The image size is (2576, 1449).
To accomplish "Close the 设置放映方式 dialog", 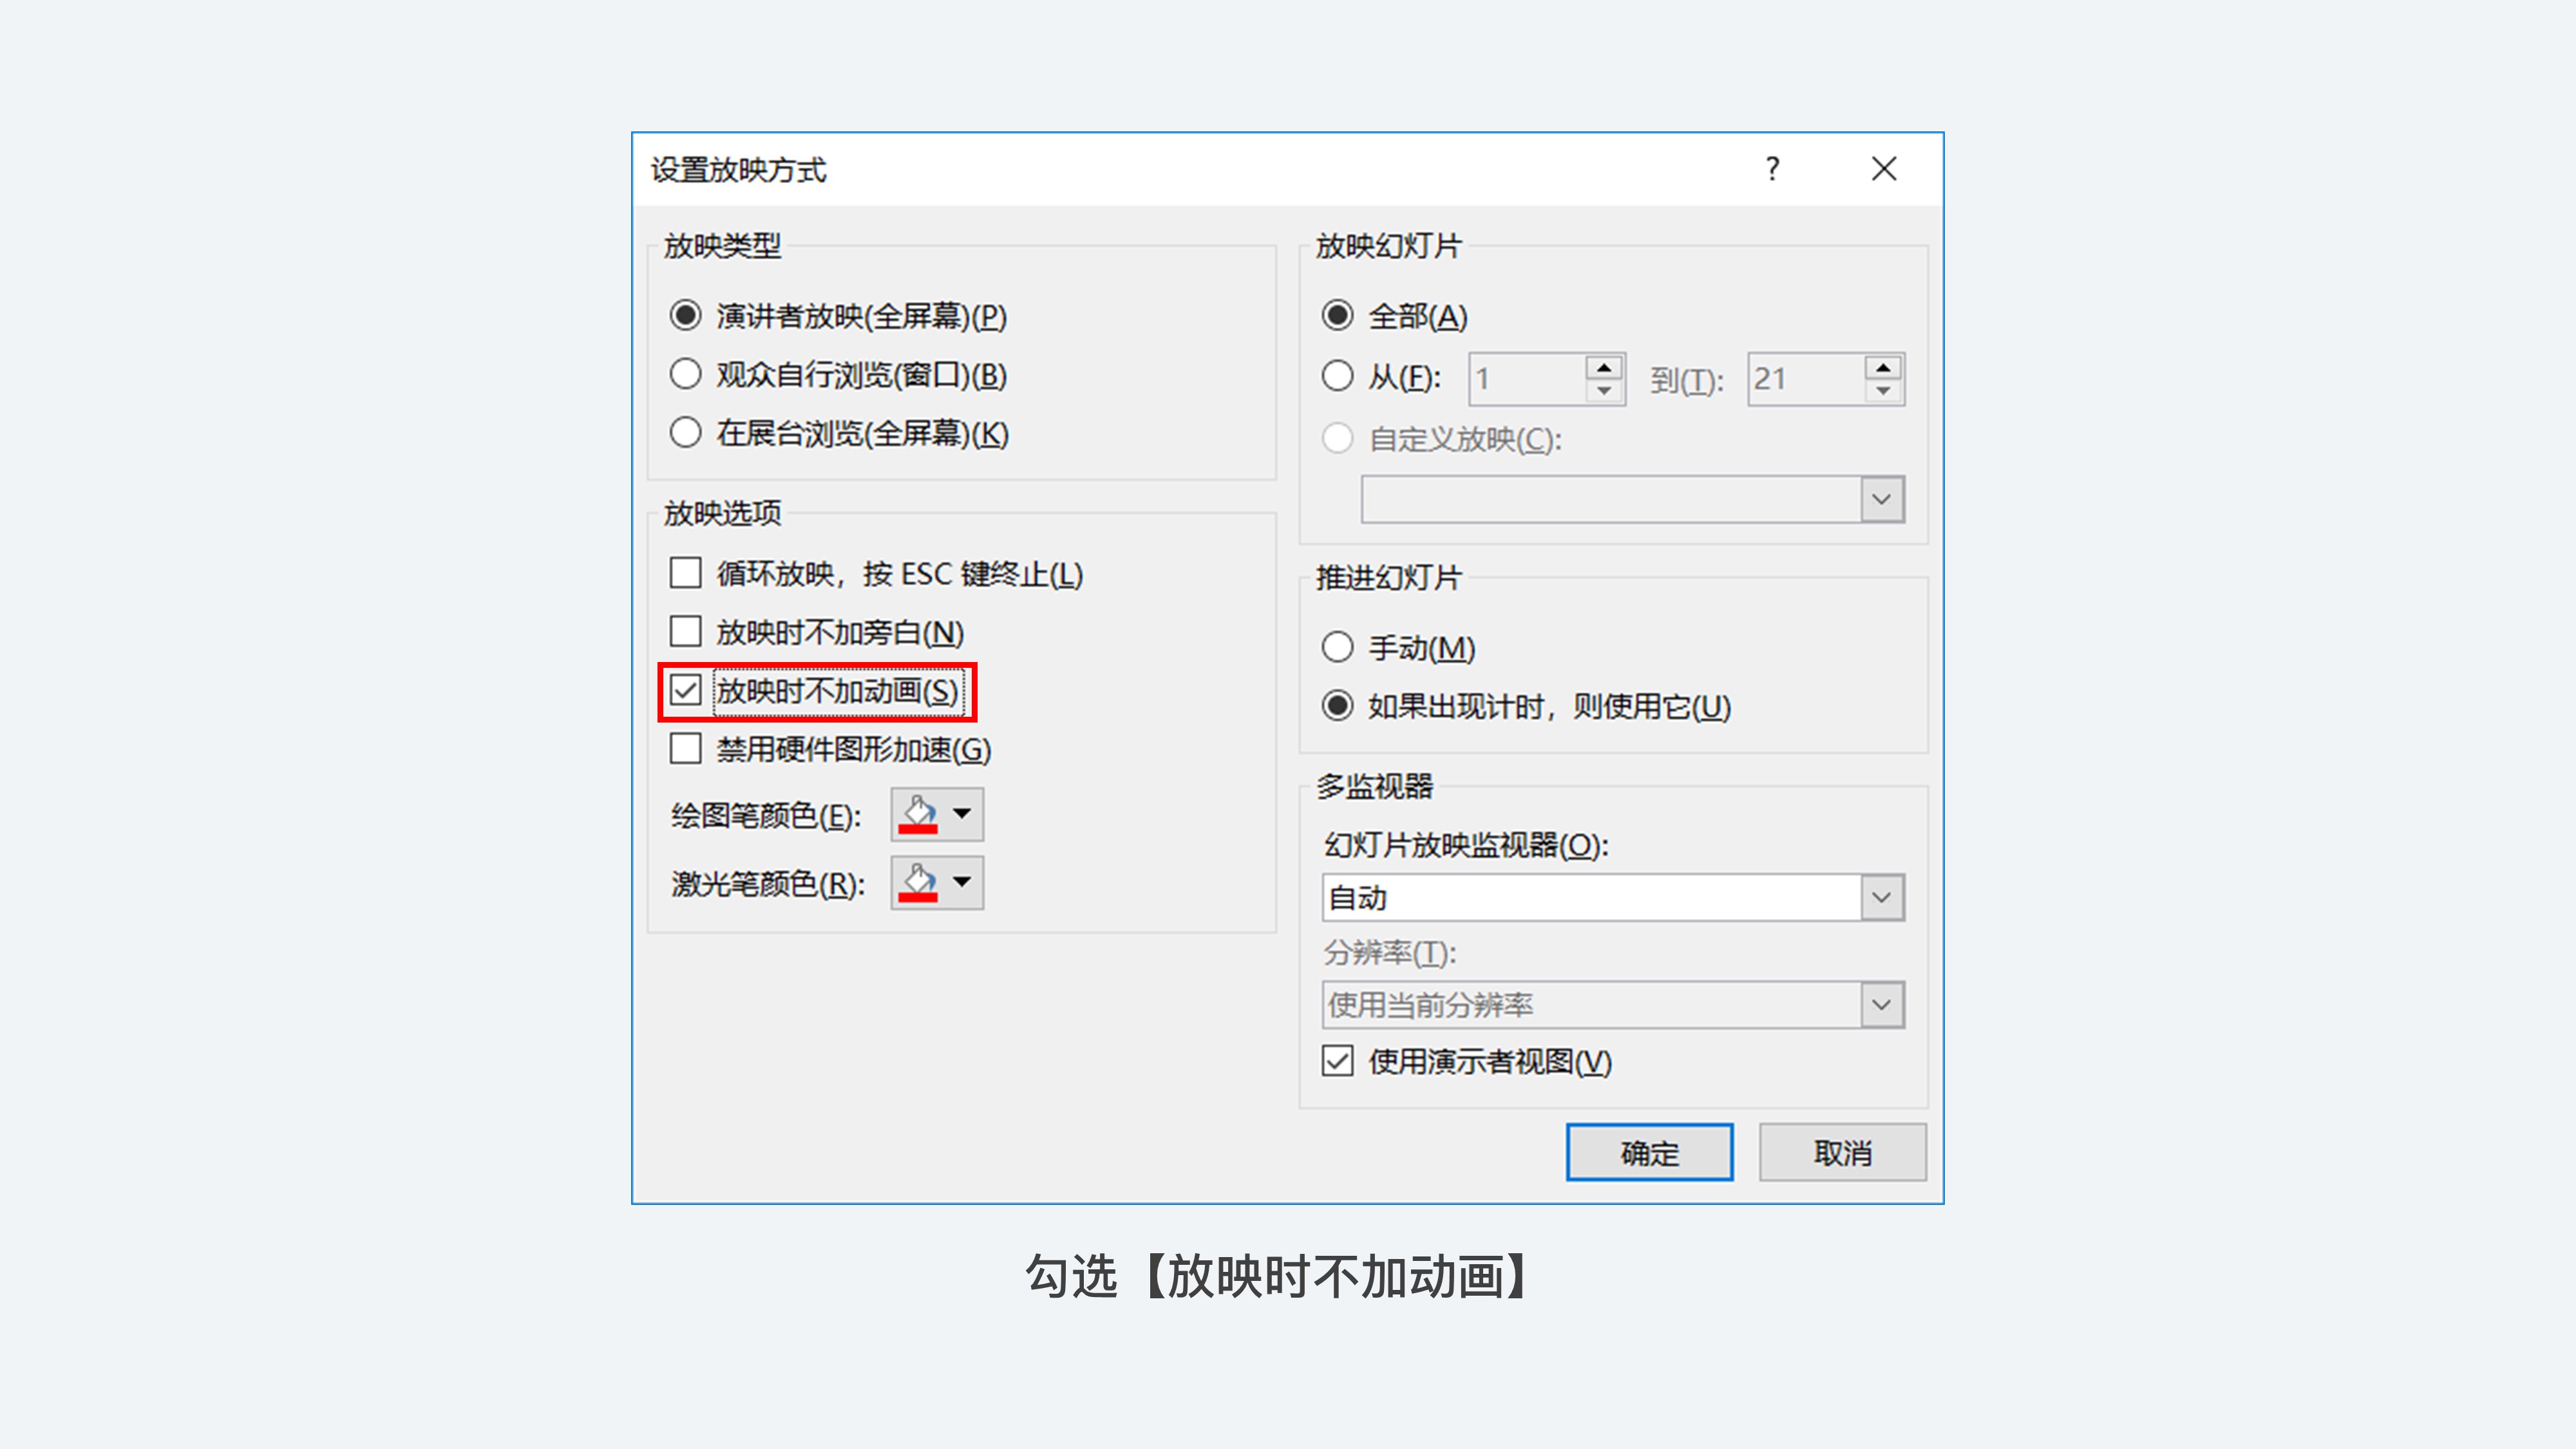I will point(1884,168).
